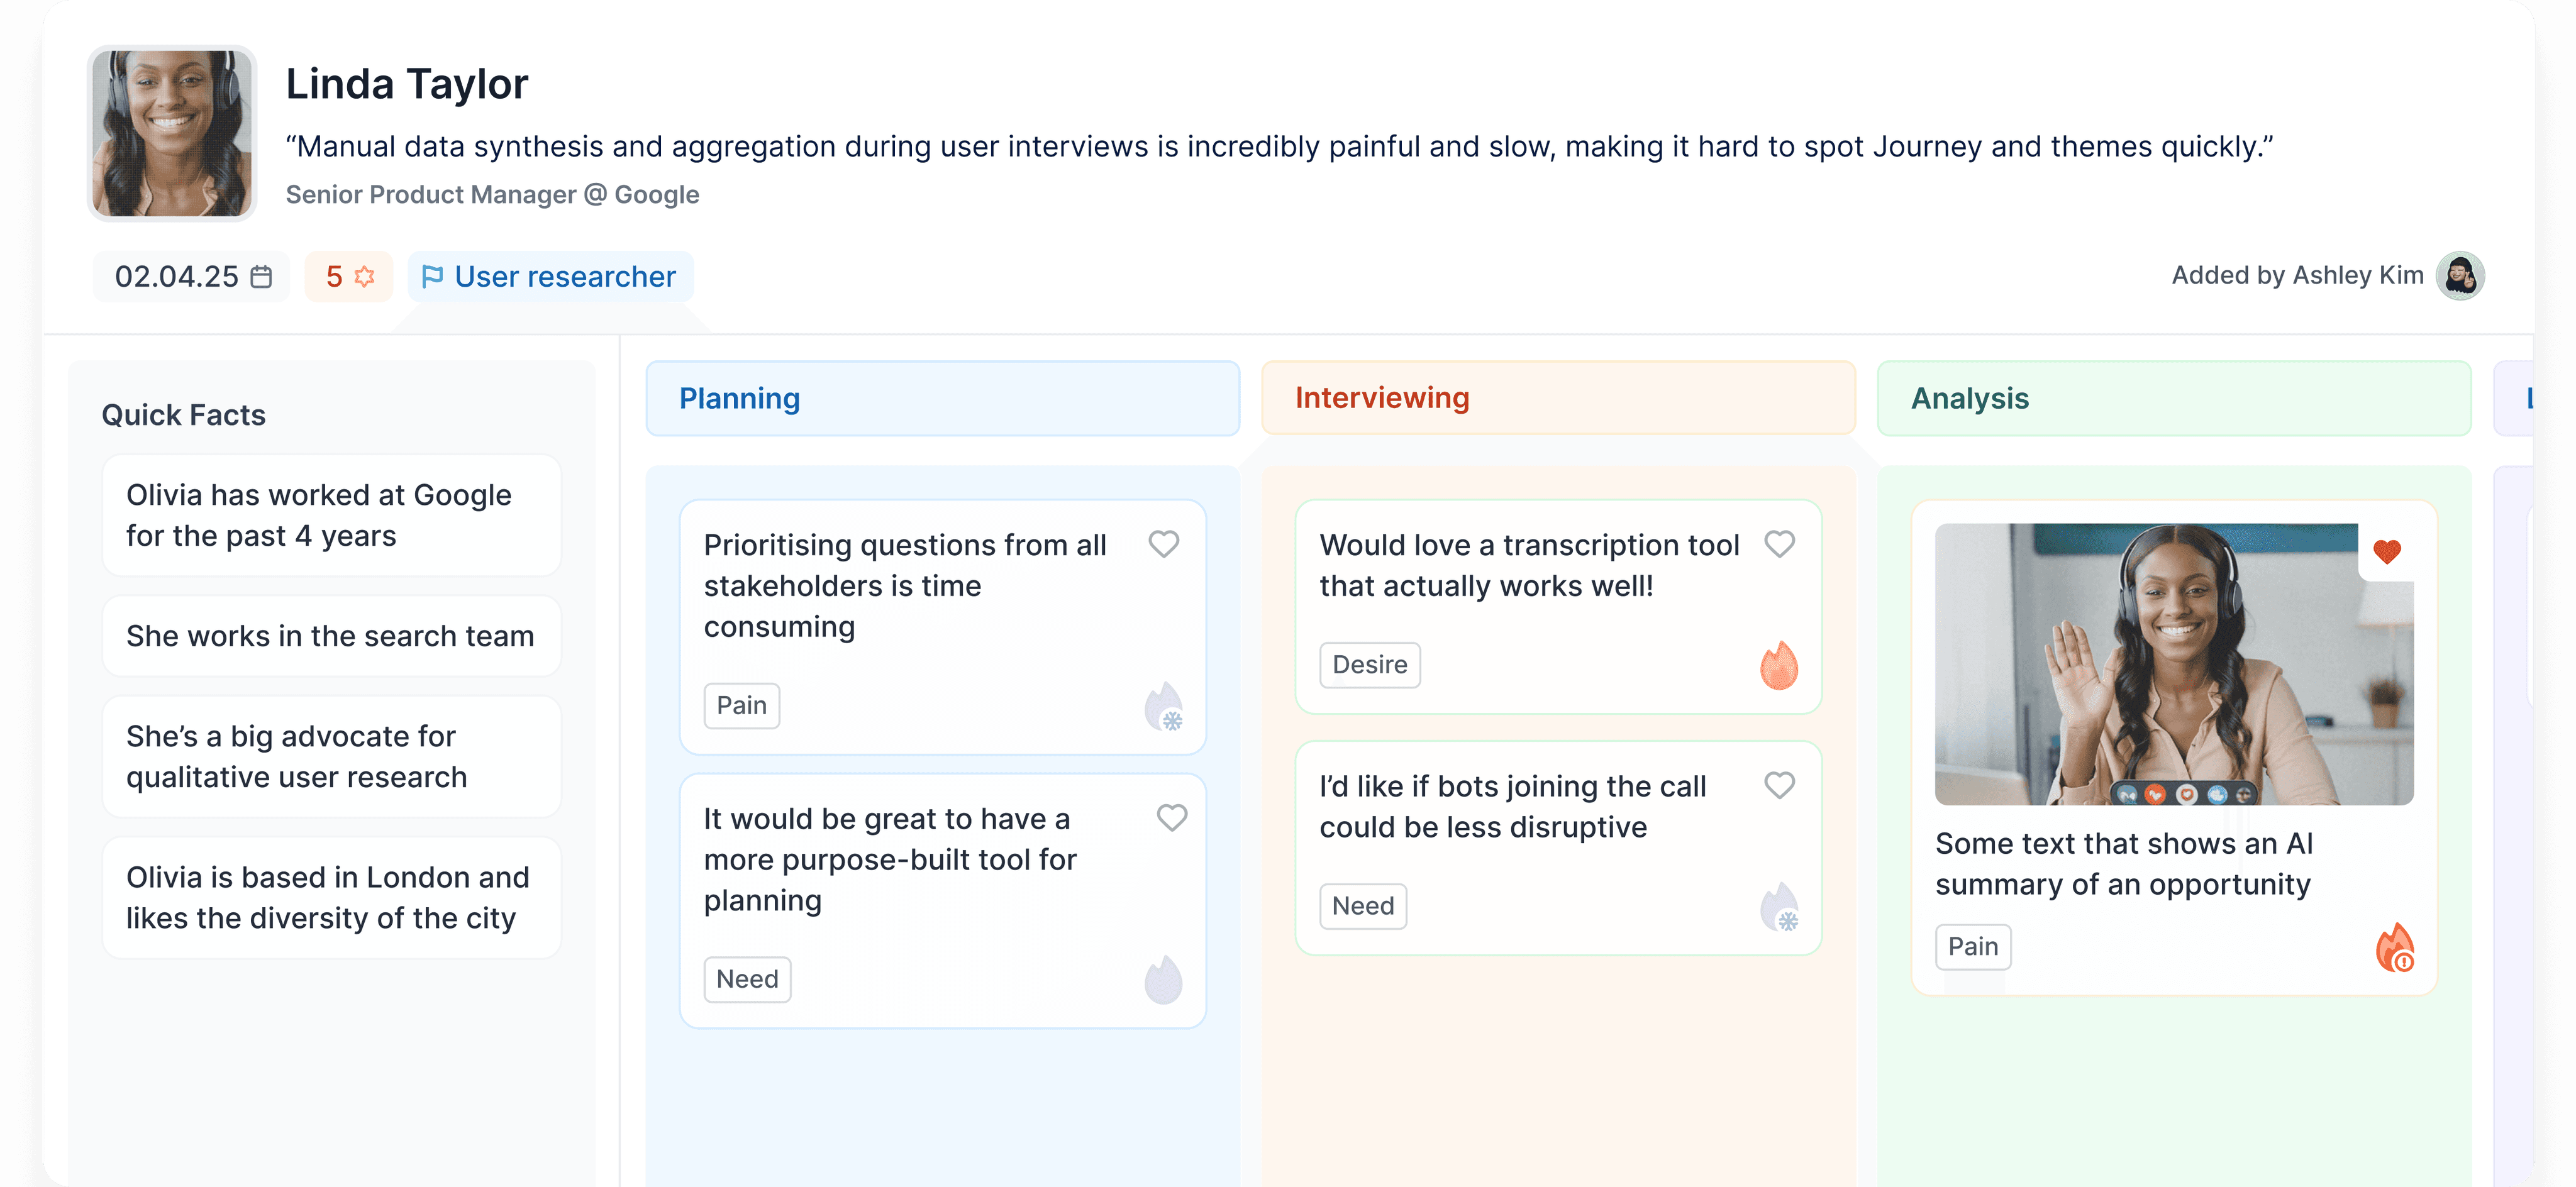Click the calendar icon beside 02.04.25

click(262, 276)
